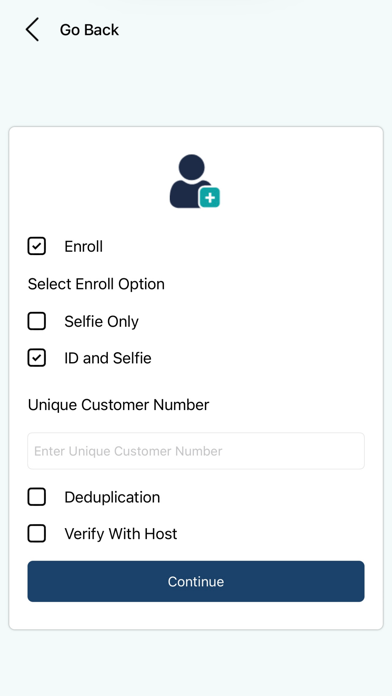This screenshot has height=696, width=392.
Task: Focus the Enter Unique Customer Number field
Action: (196, 451)
